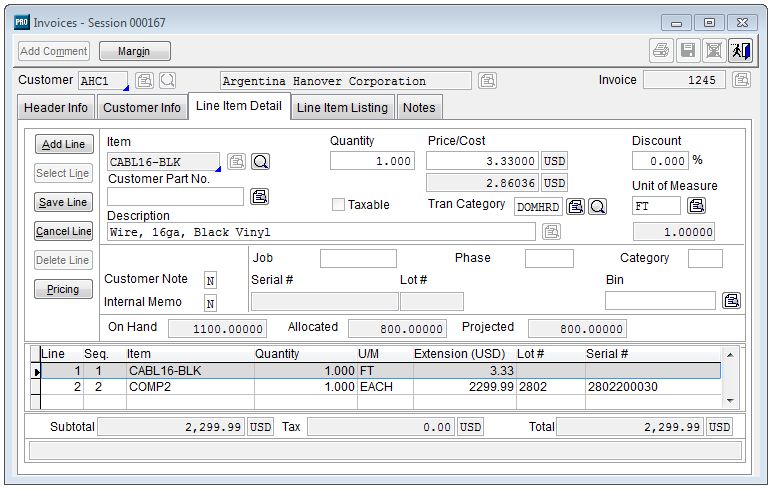Click item search magnifier beside CABL16-BLK
Screen dimensions: 771x490
[261, 161]
